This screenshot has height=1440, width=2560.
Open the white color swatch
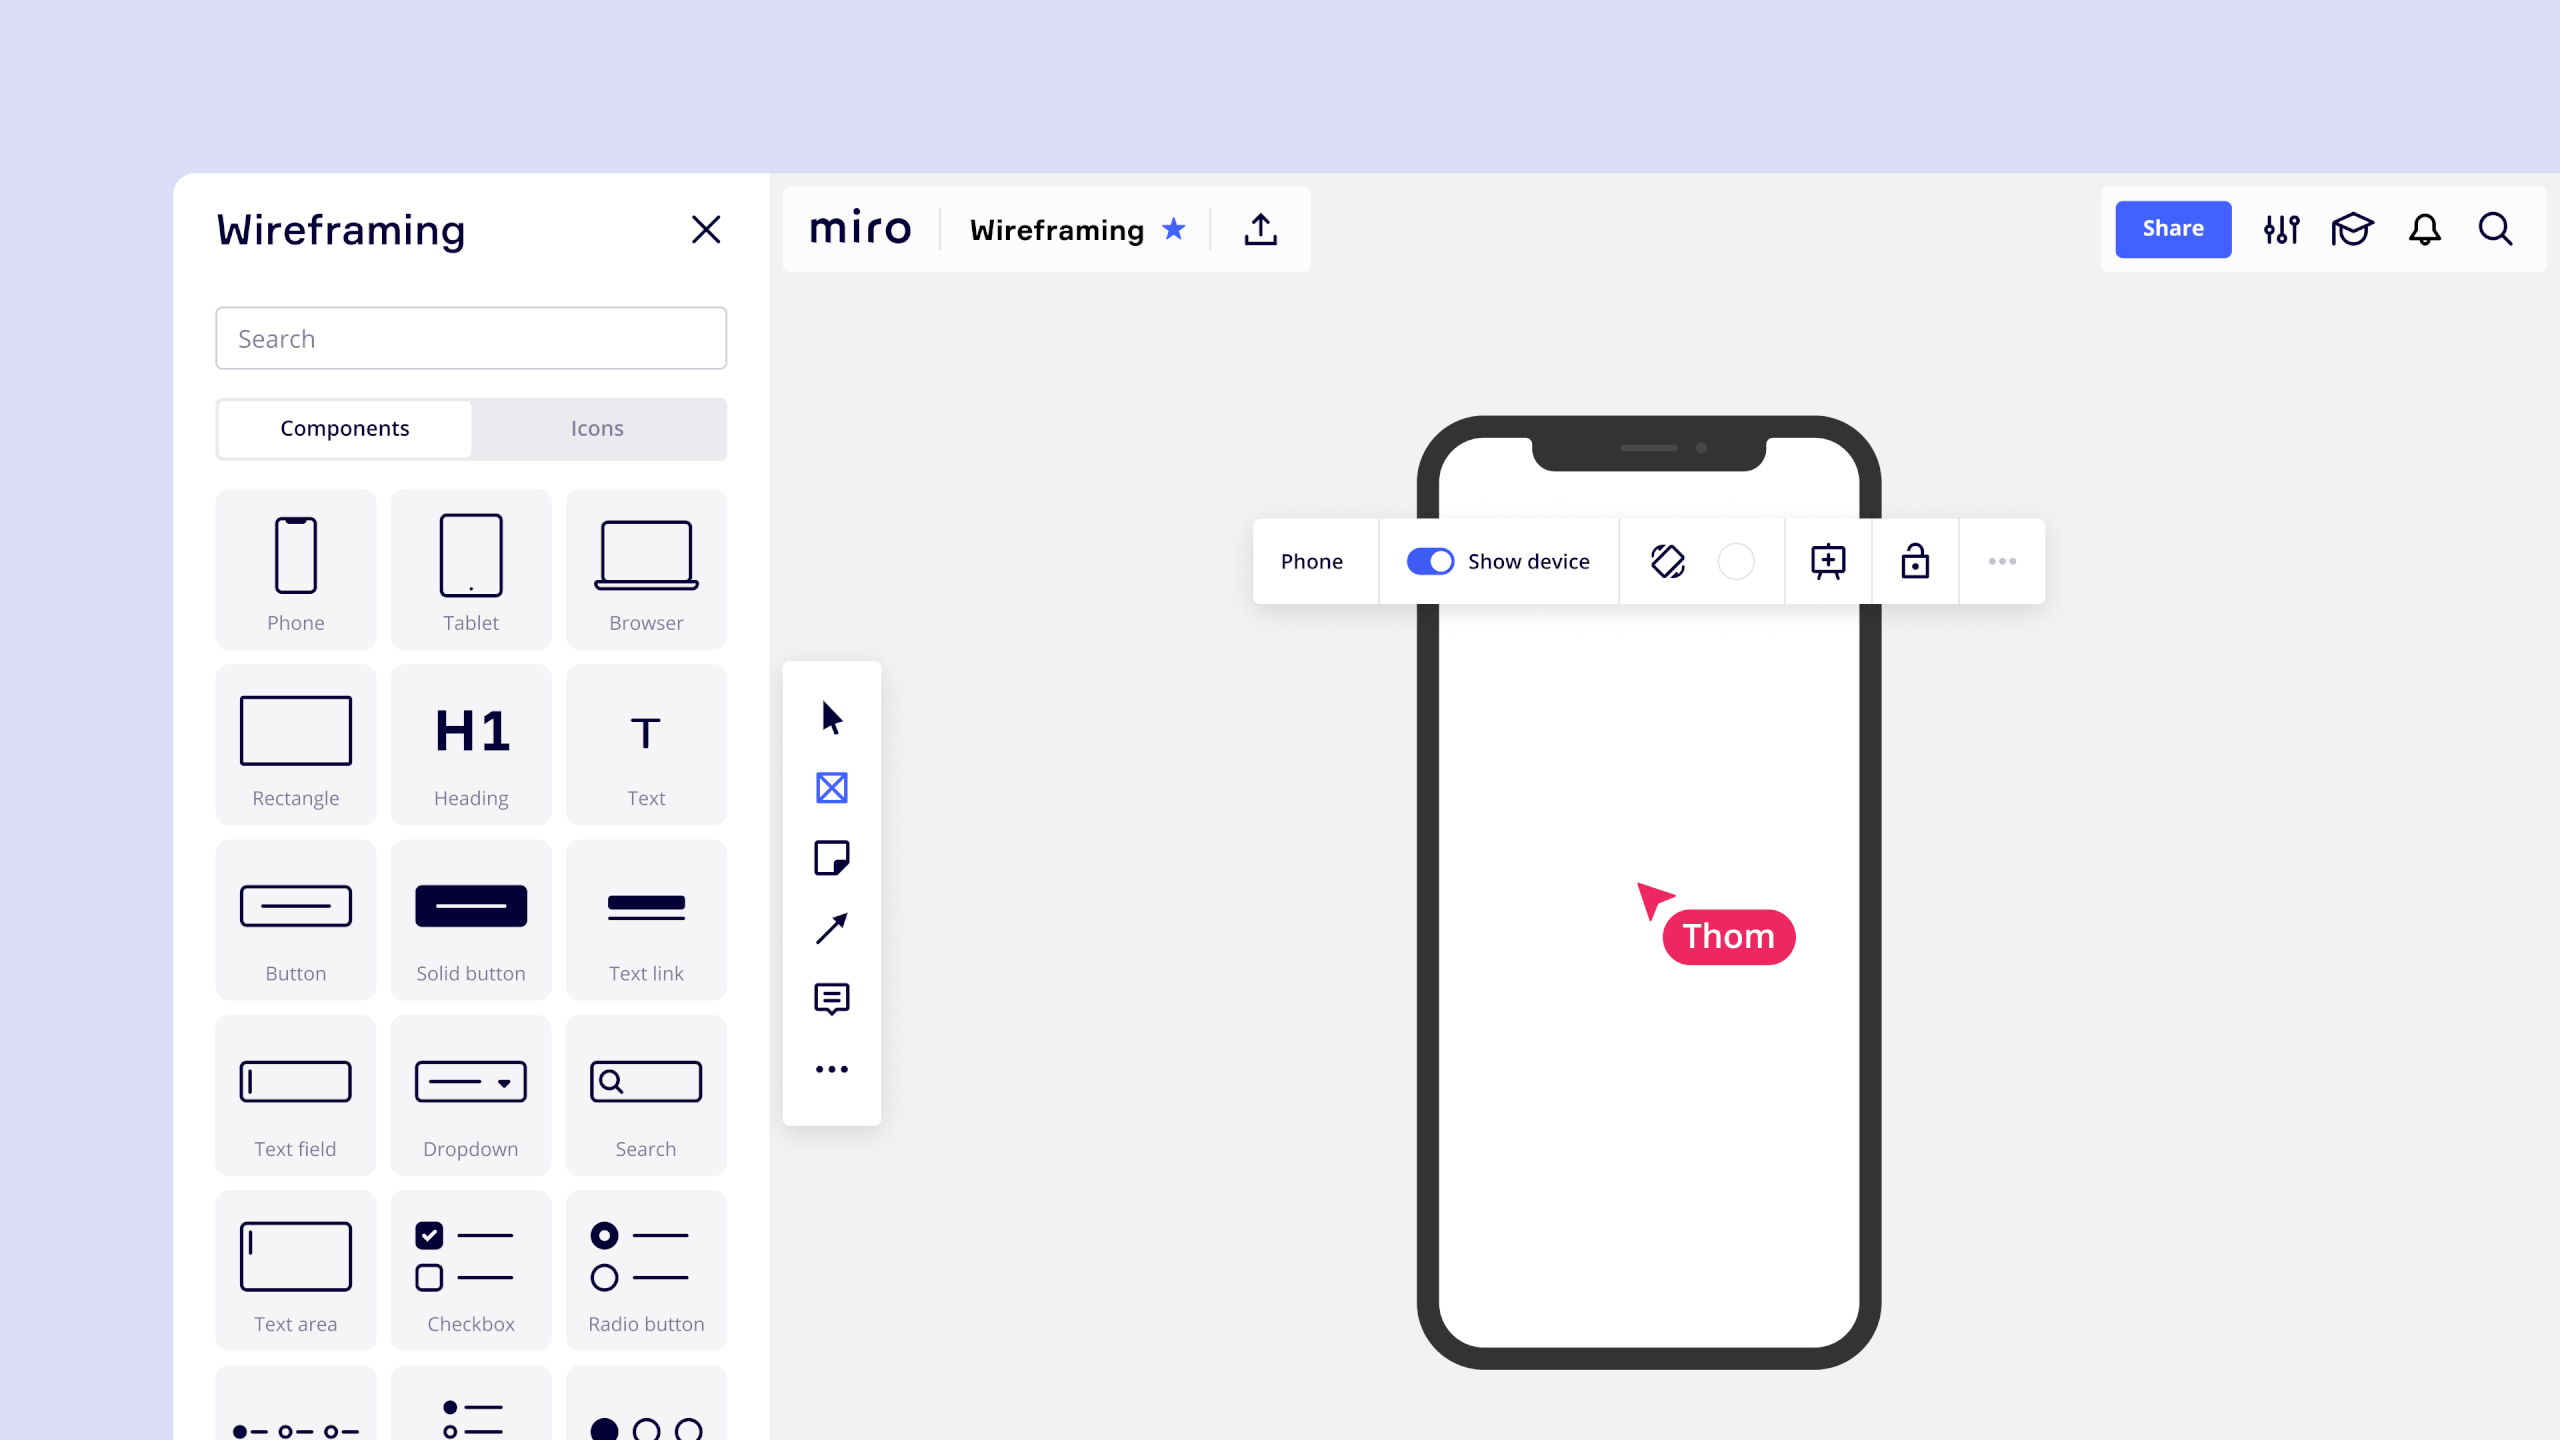(1736, 561)
